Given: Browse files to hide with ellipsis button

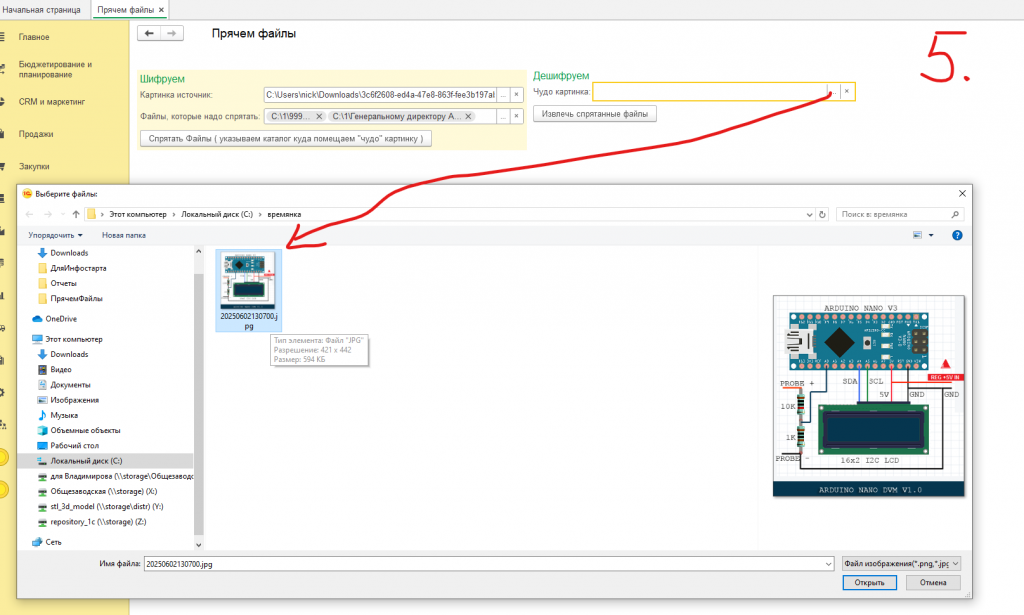Looking at the screenshot, I should (503, 116).
